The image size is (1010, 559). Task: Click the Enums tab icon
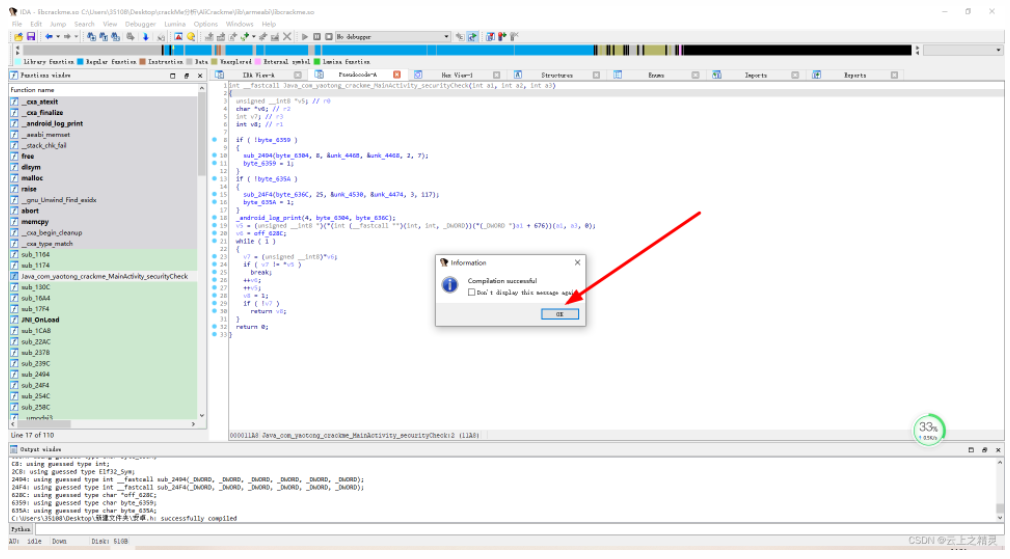pyautogui.click(x=617, y=75)
